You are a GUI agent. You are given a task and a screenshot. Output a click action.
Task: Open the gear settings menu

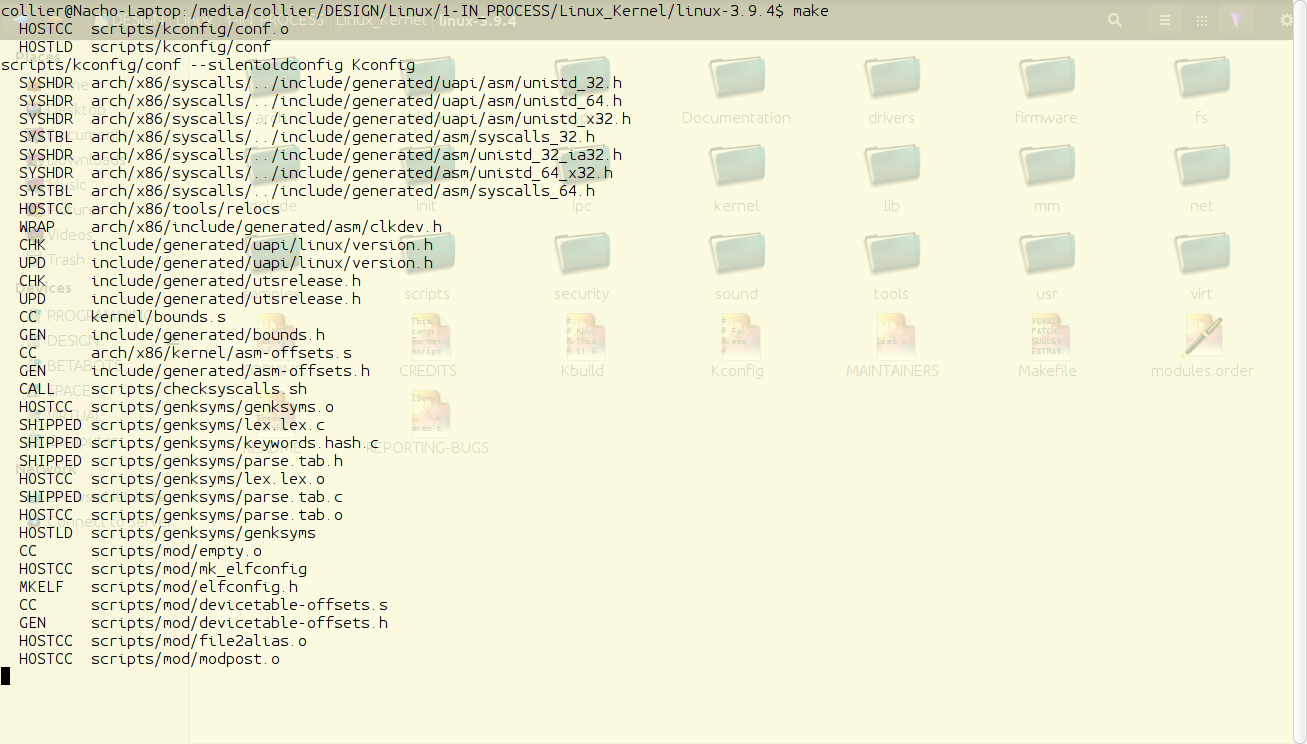1287,20
